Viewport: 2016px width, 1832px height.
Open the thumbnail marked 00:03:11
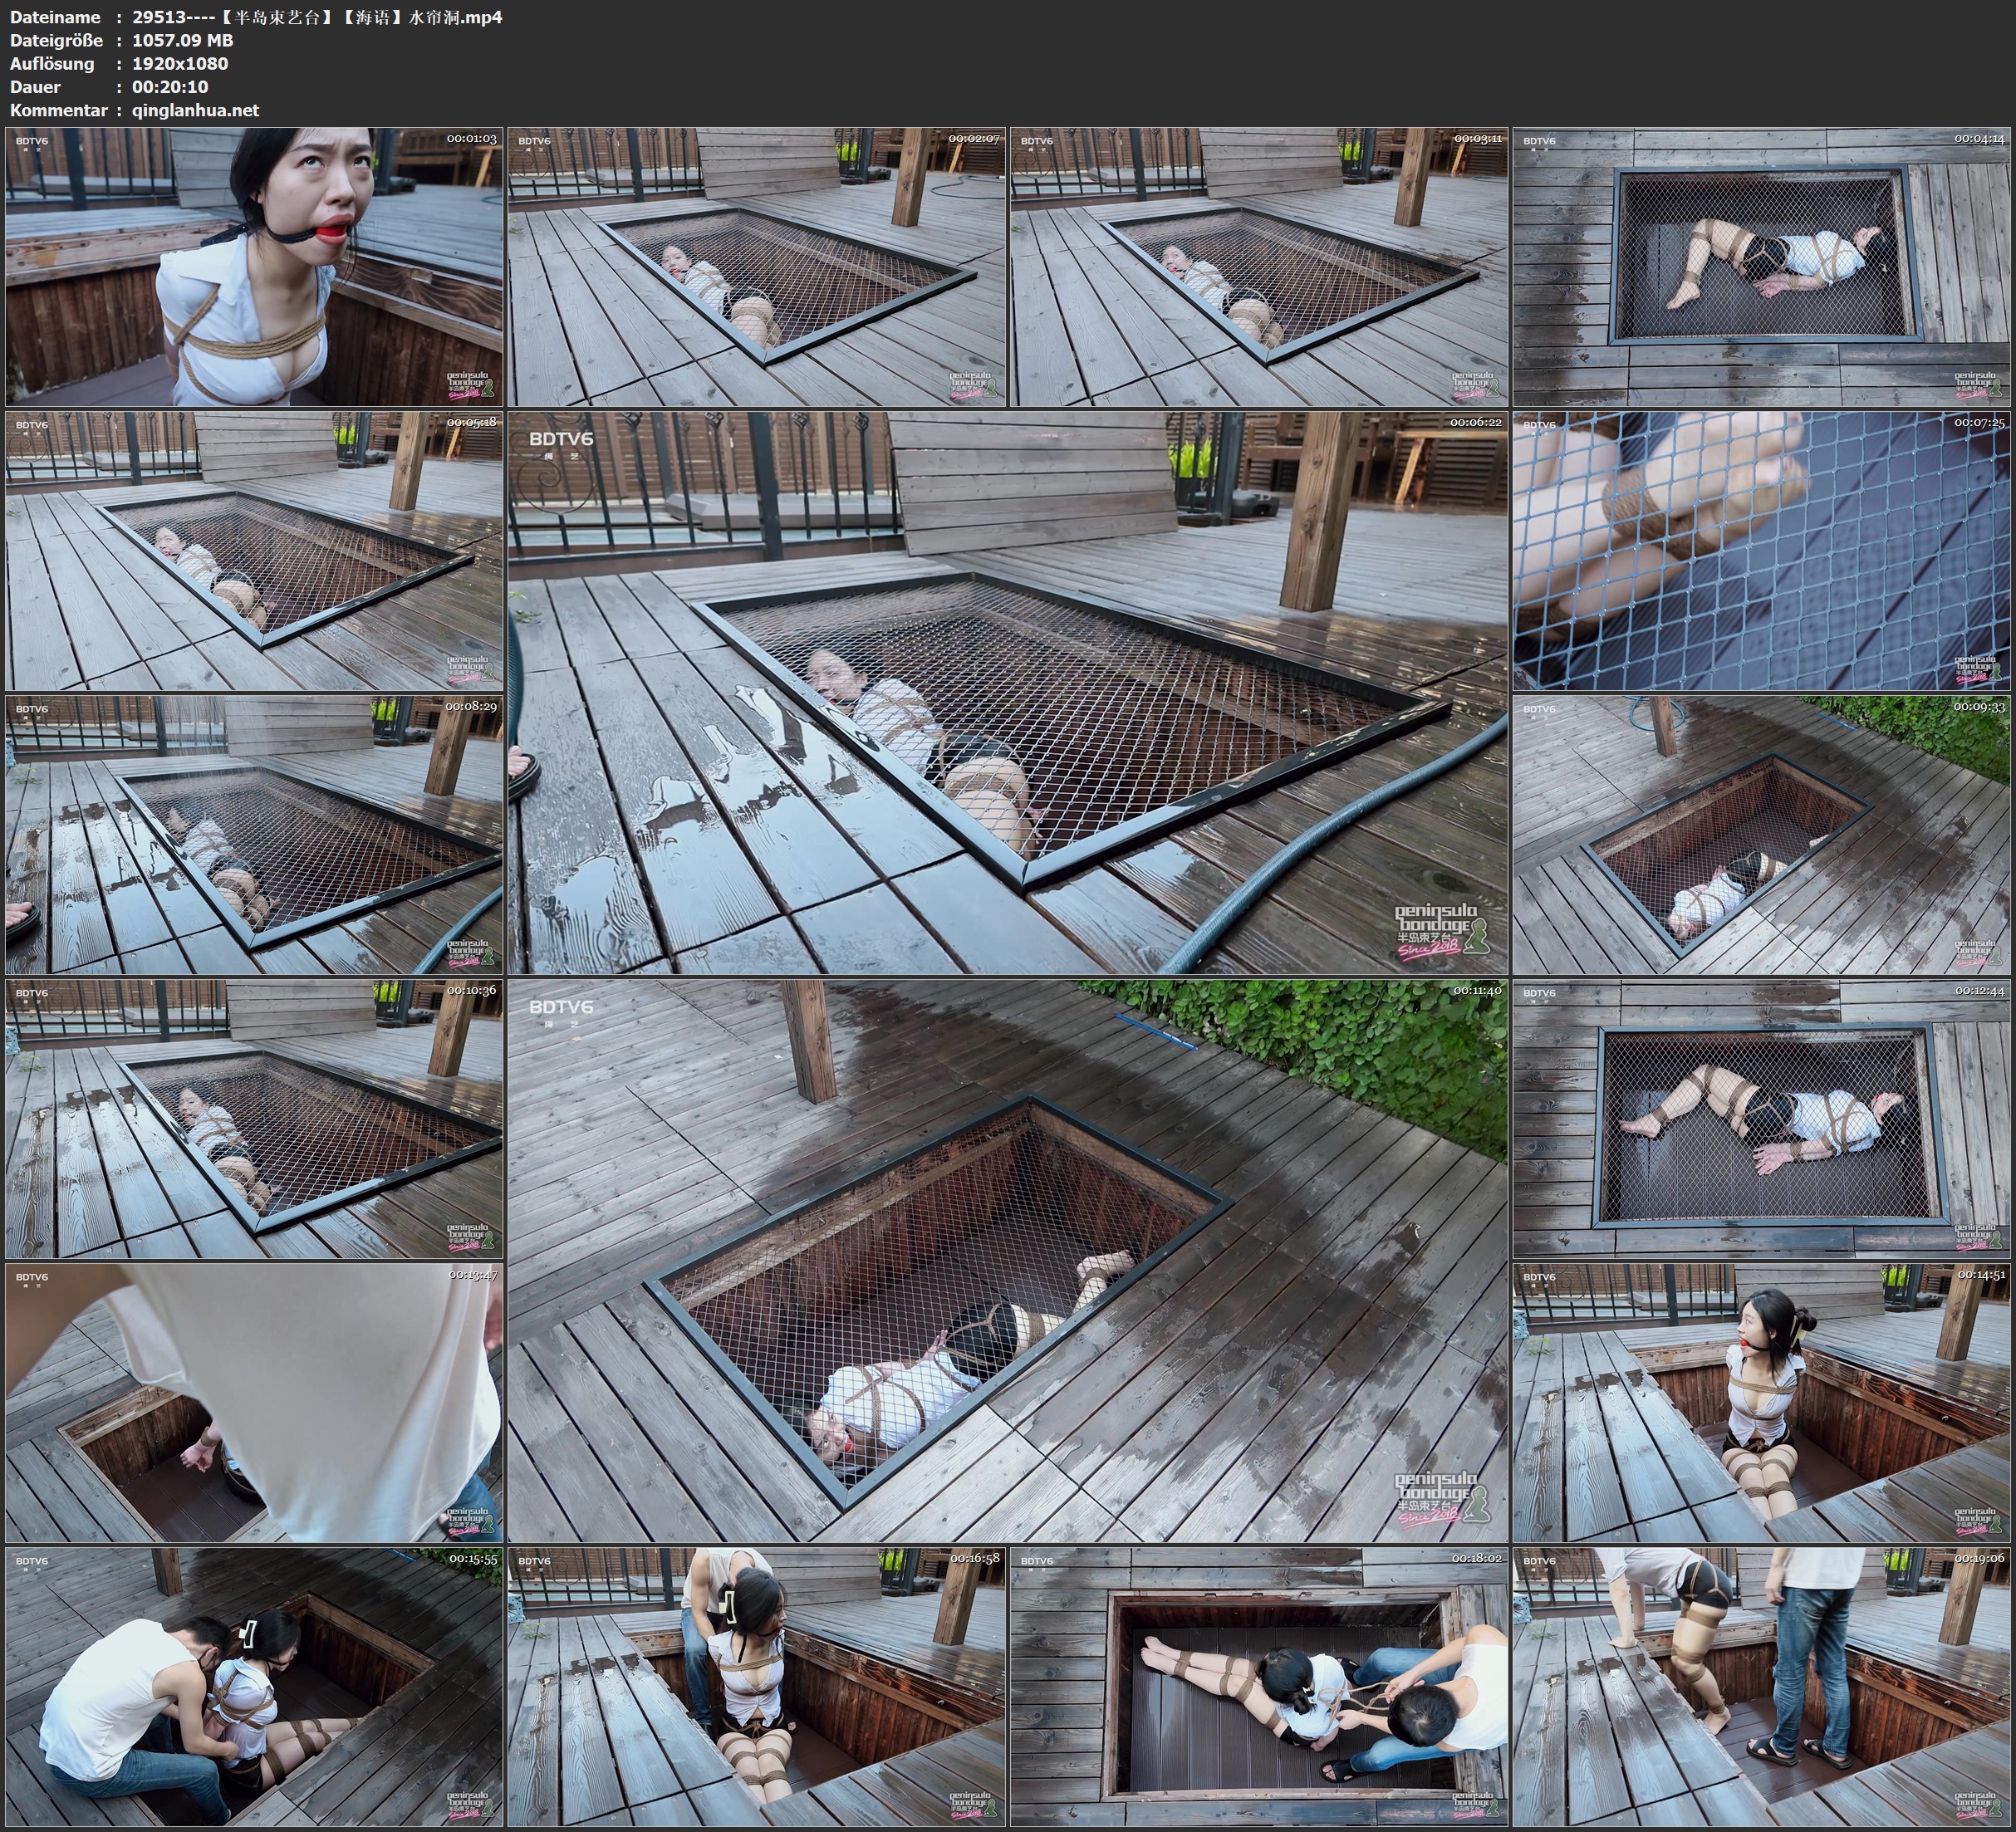pyautogui.click(x=1259, y=266)
